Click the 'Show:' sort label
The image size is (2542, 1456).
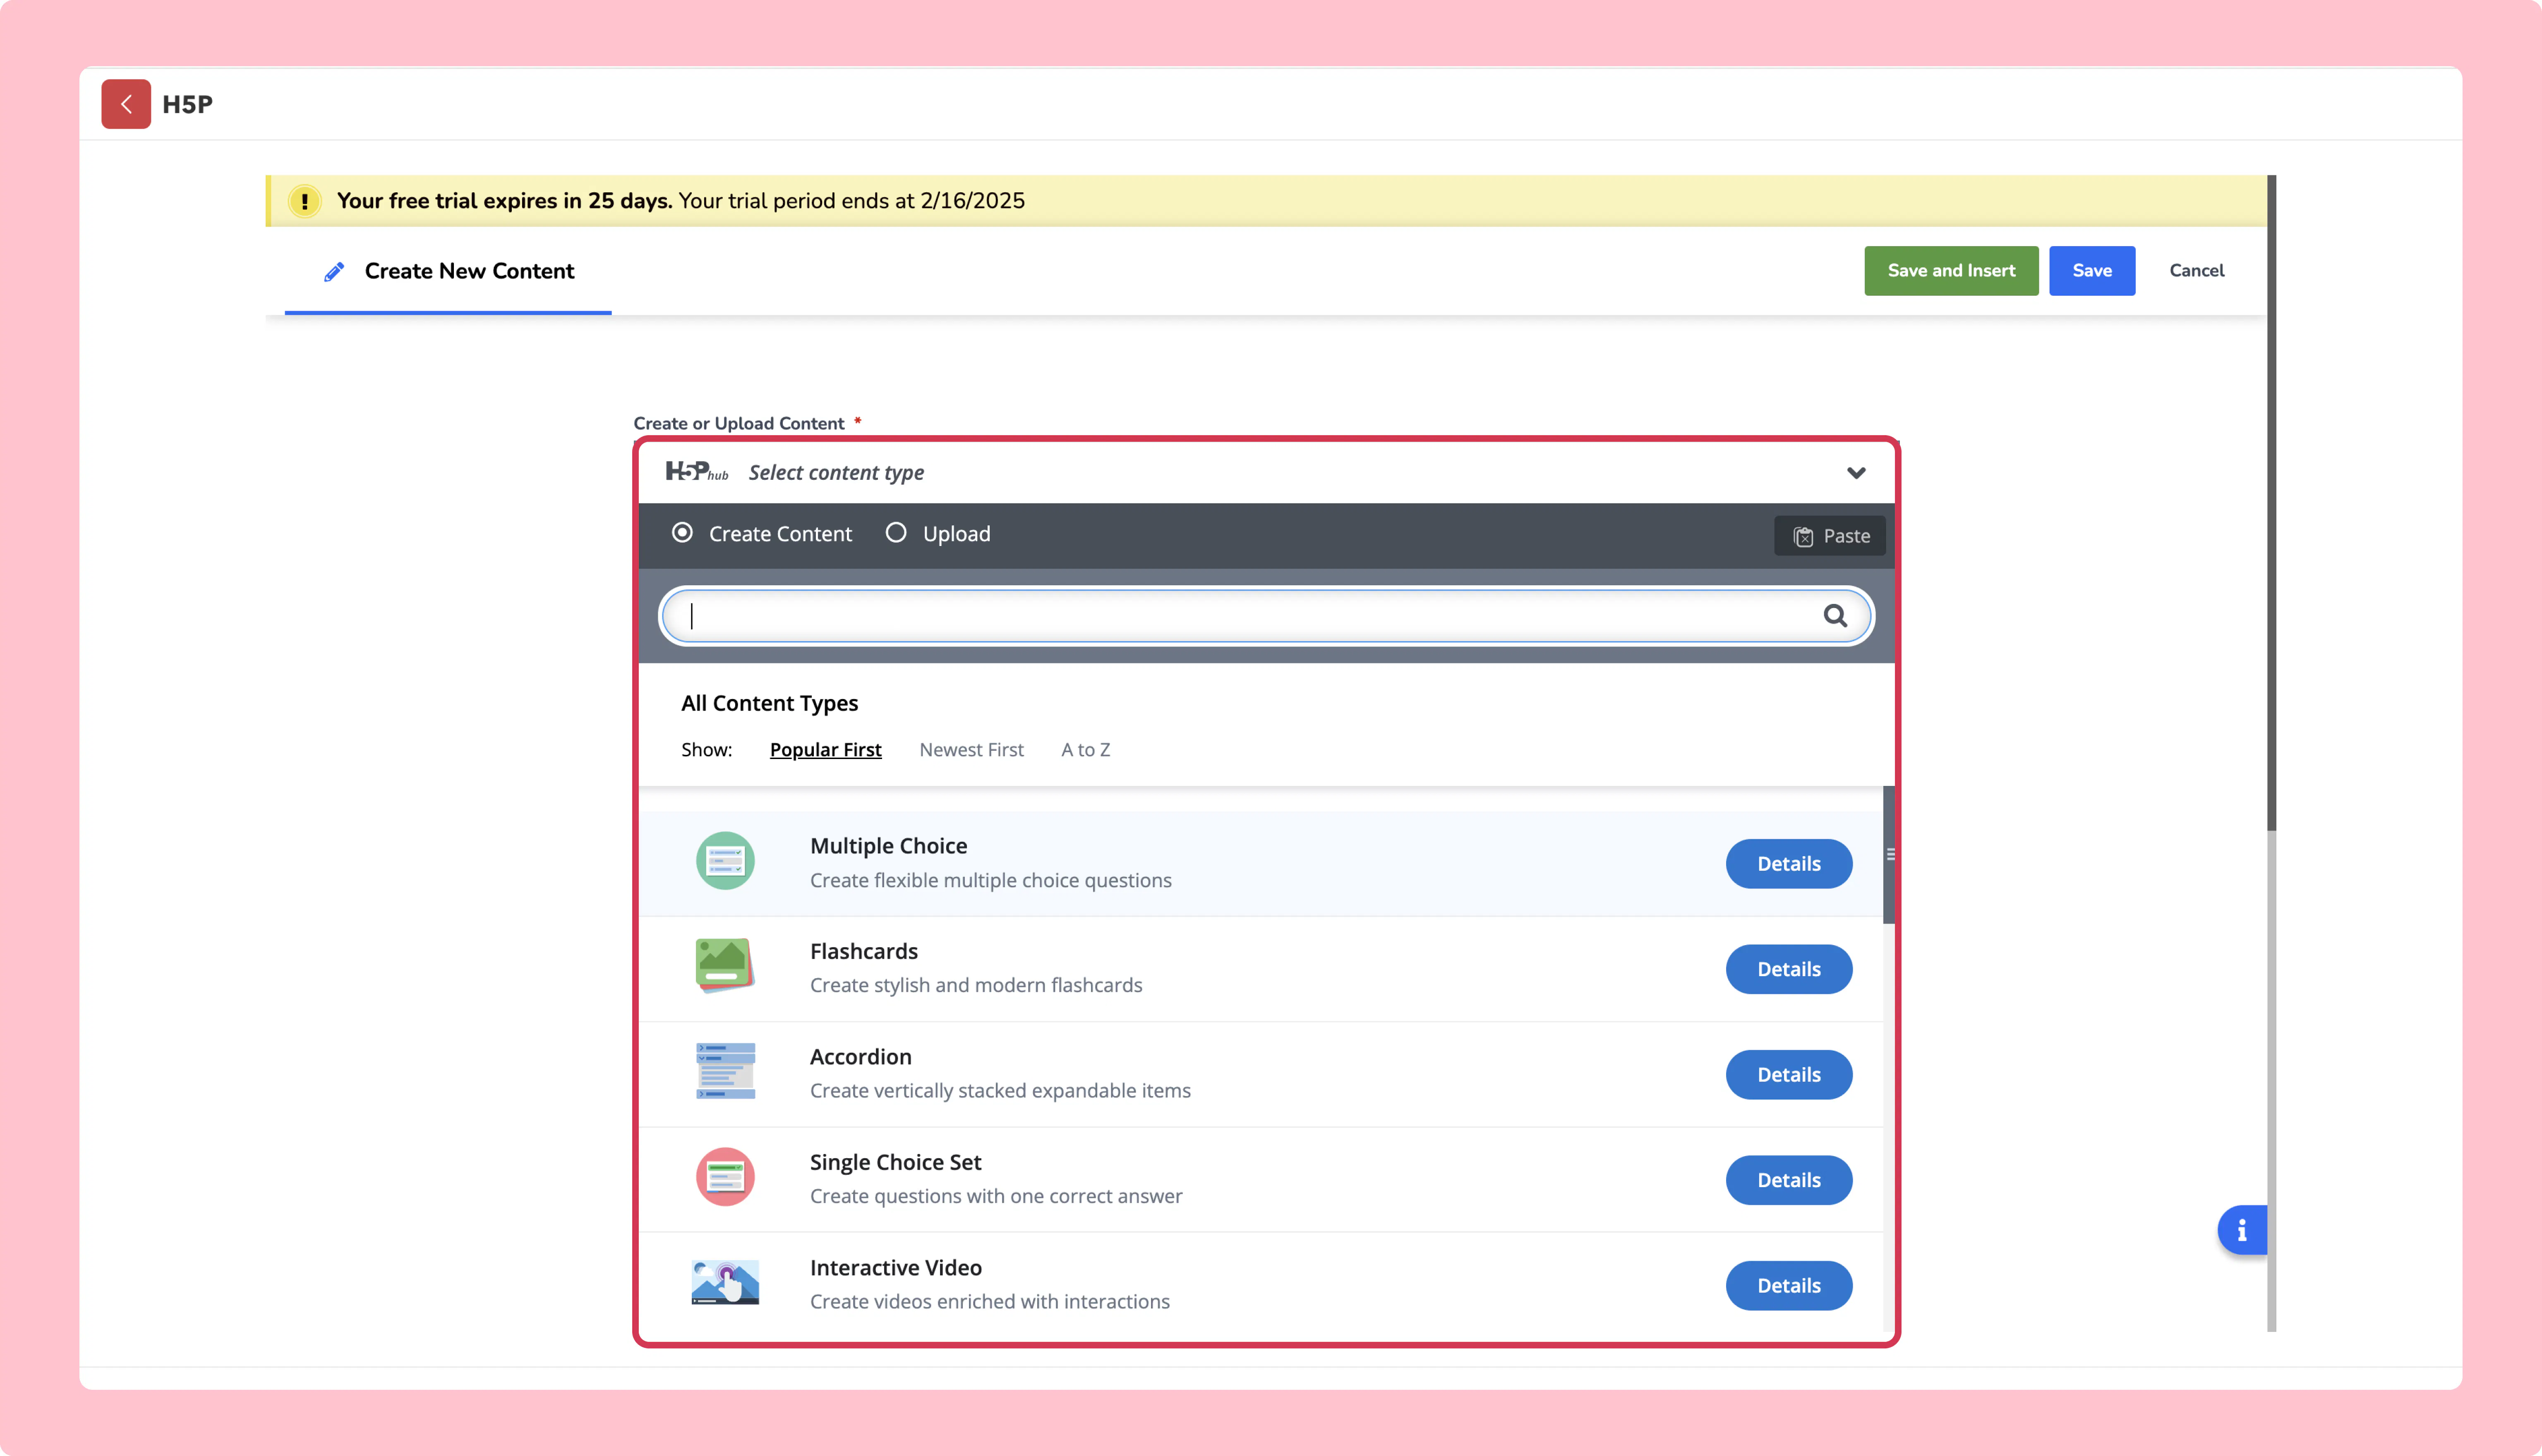(x=707, y=750)
